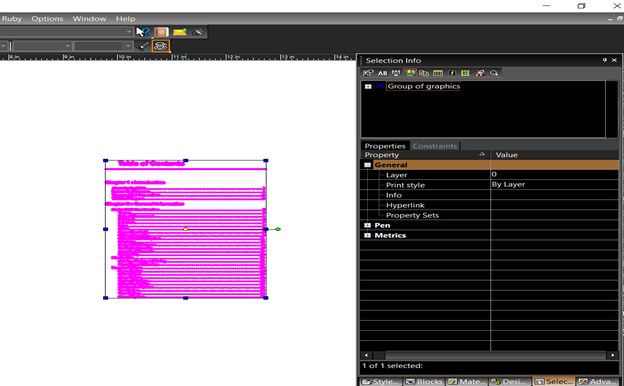Click the right arrow of properties scrollbar

point(612,355)
